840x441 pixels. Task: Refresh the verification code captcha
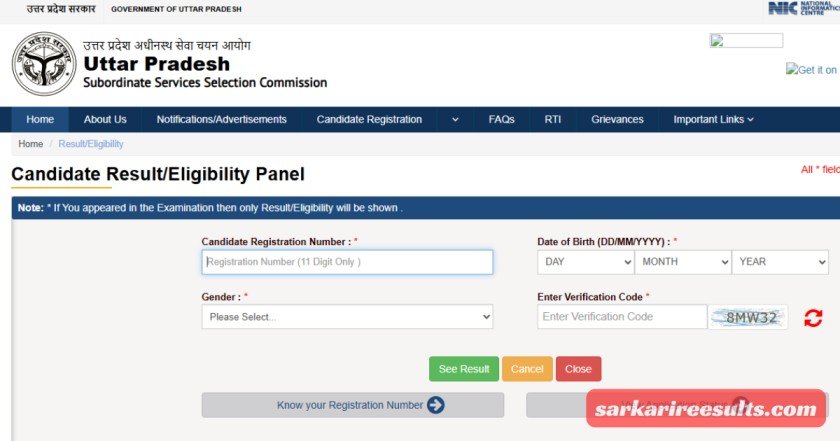pos(813,318)
